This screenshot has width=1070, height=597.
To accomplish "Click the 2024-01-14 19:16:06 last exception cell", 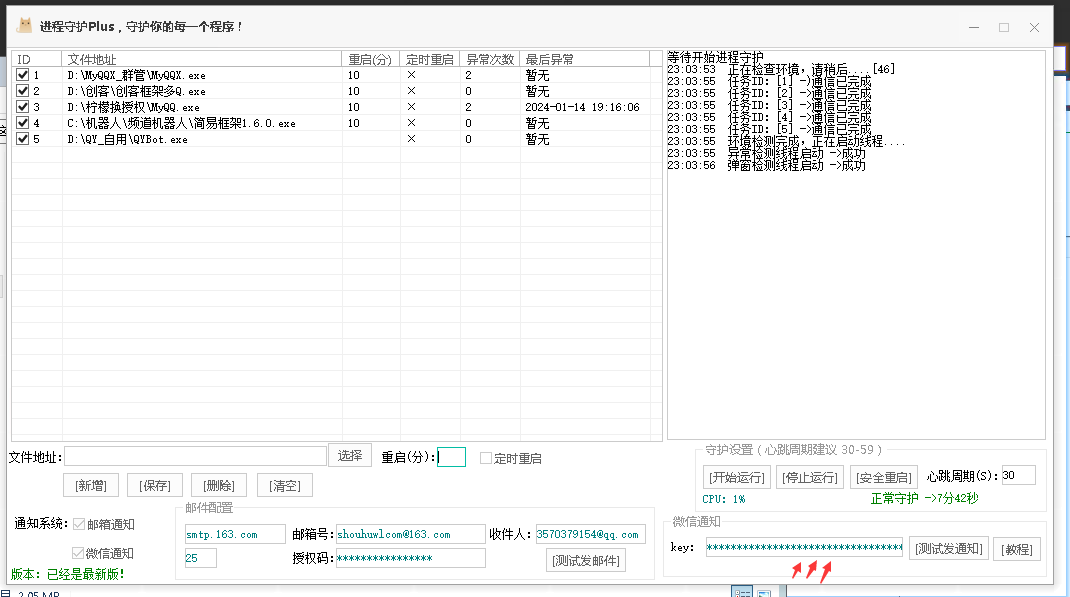I will click(582, 107).
